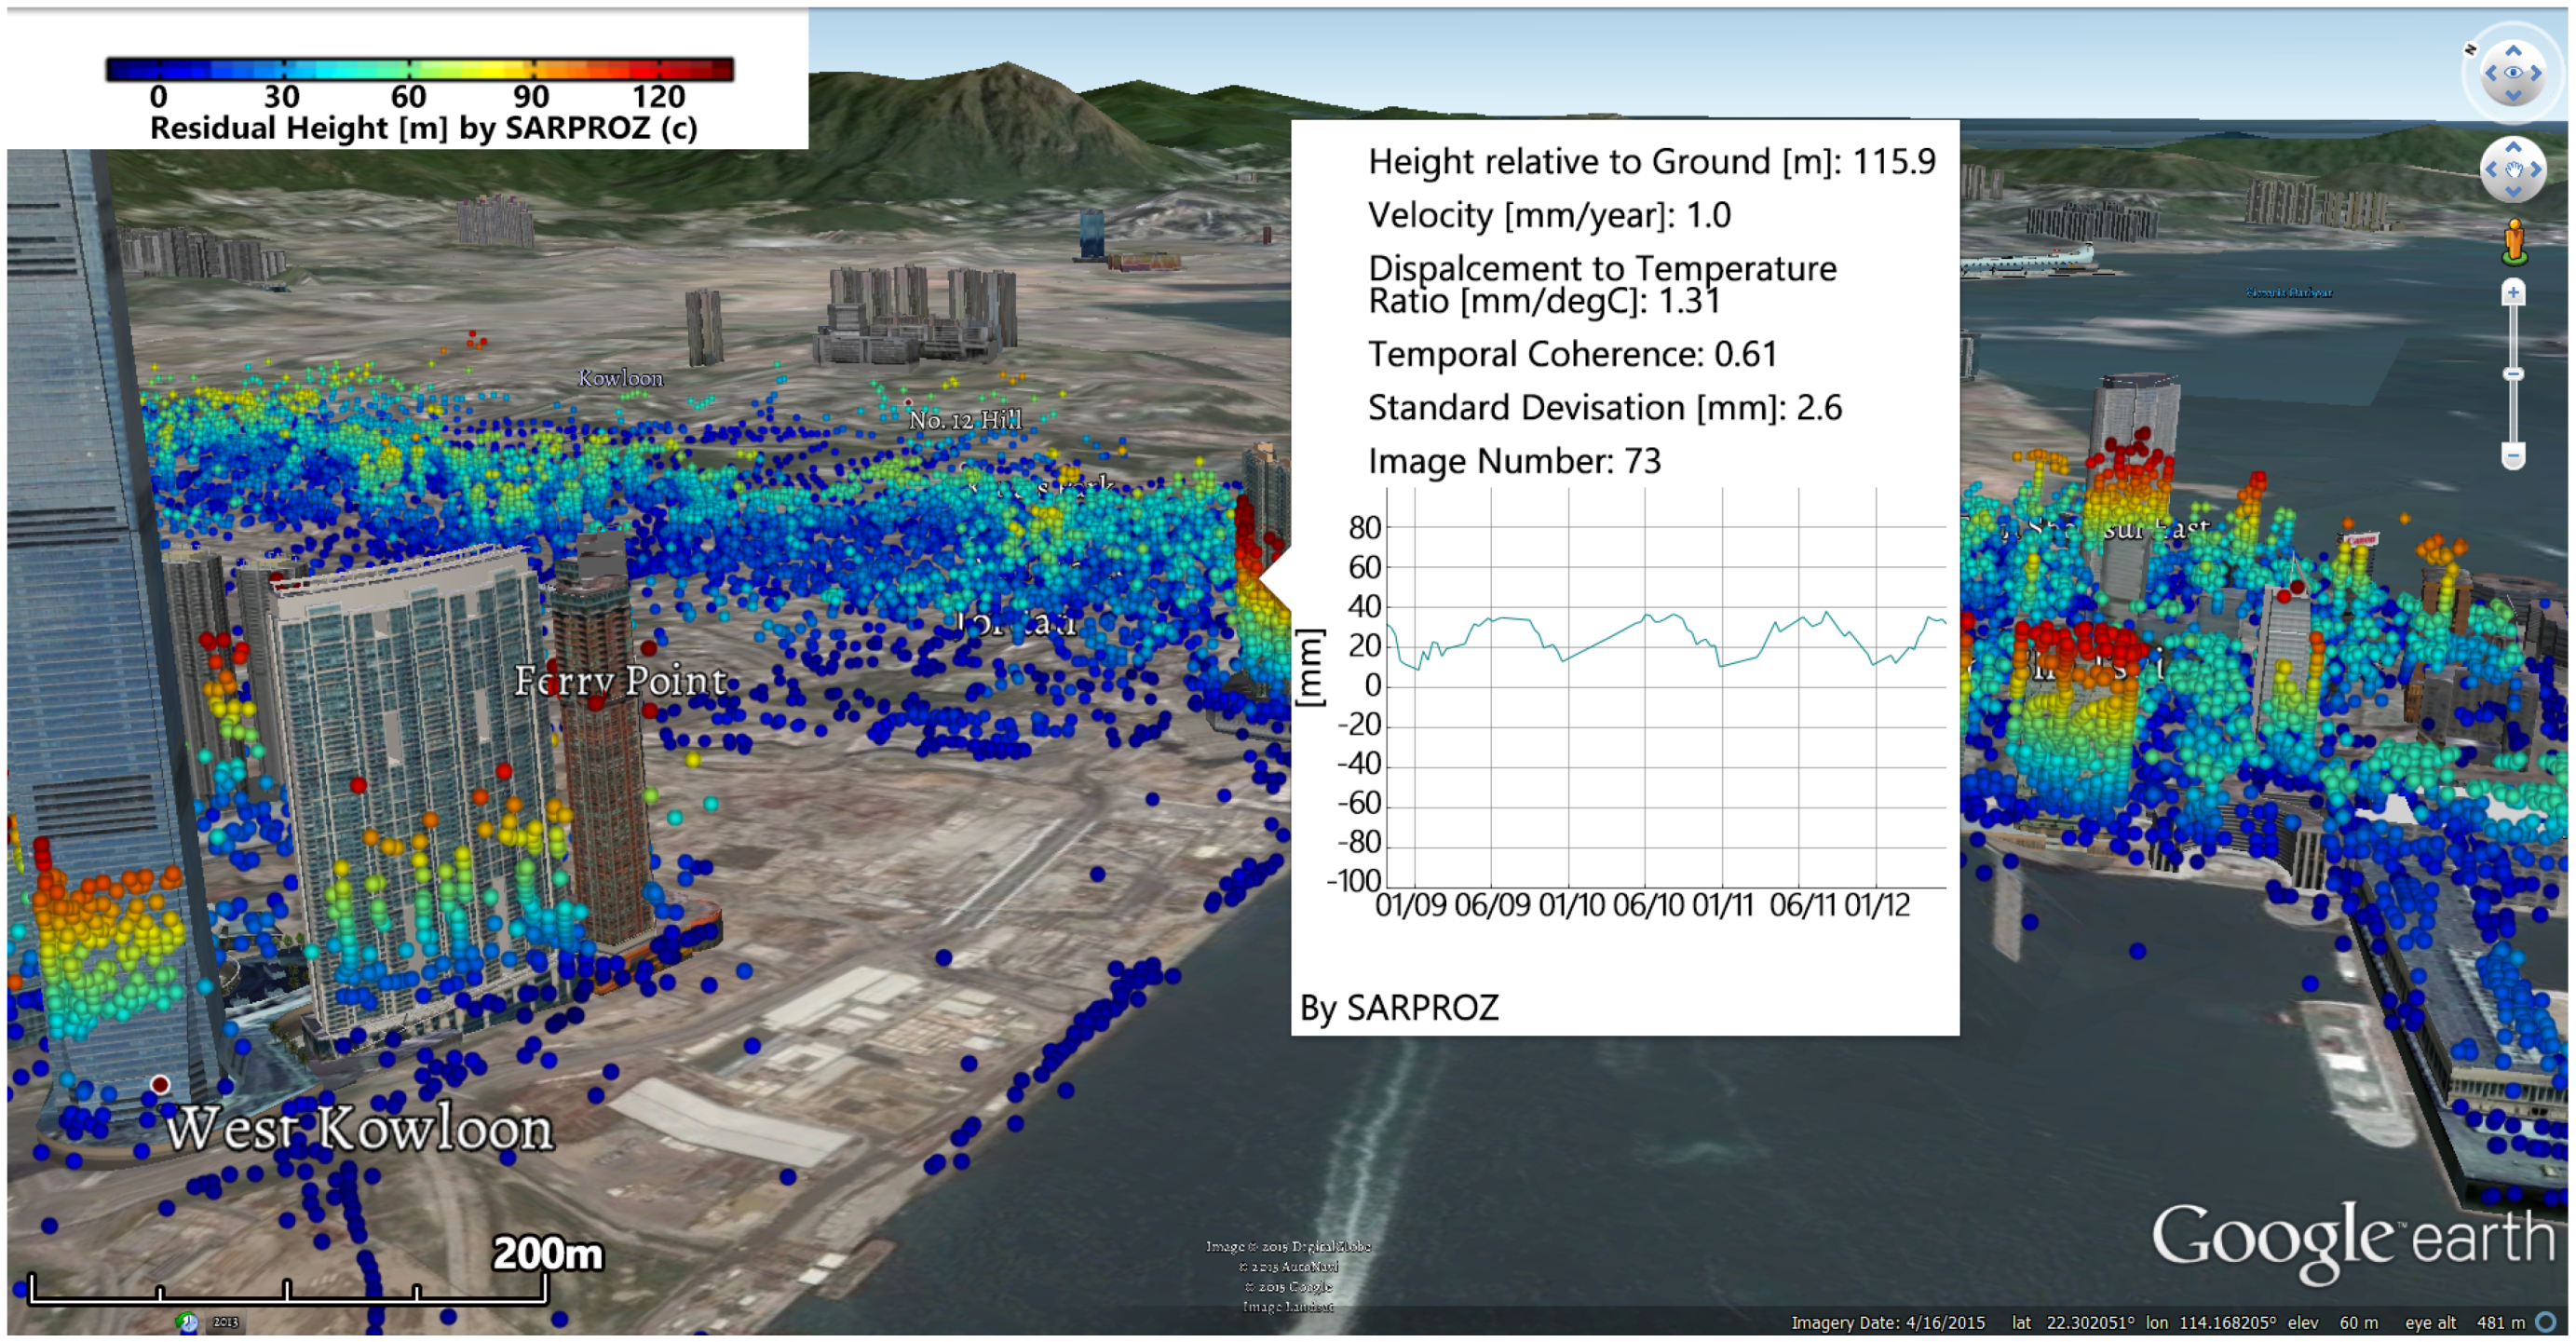Click the N north marker on compass ring

click(2470, 49)
